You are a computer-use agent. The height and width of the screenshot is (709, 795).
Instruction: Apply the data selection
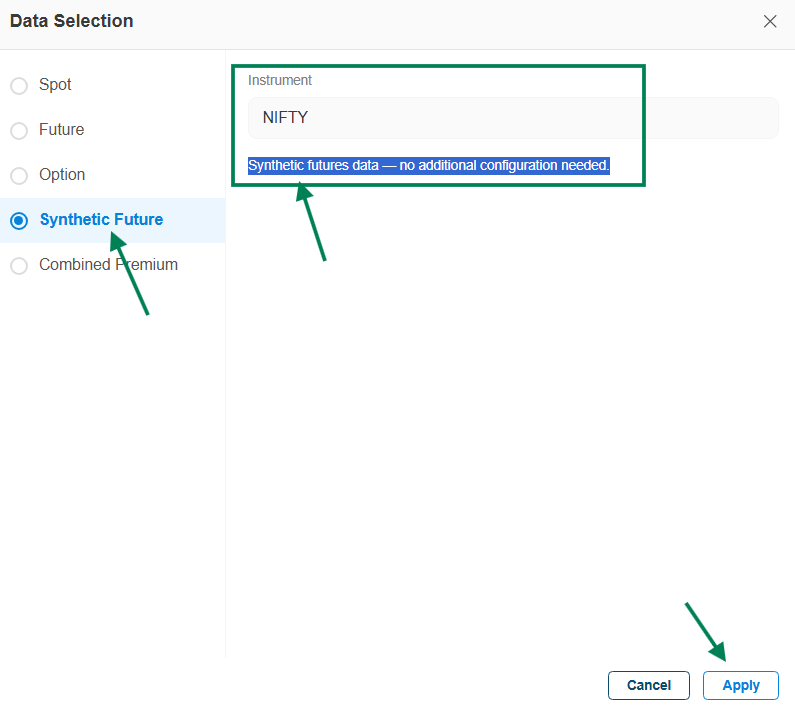(741, 685)
